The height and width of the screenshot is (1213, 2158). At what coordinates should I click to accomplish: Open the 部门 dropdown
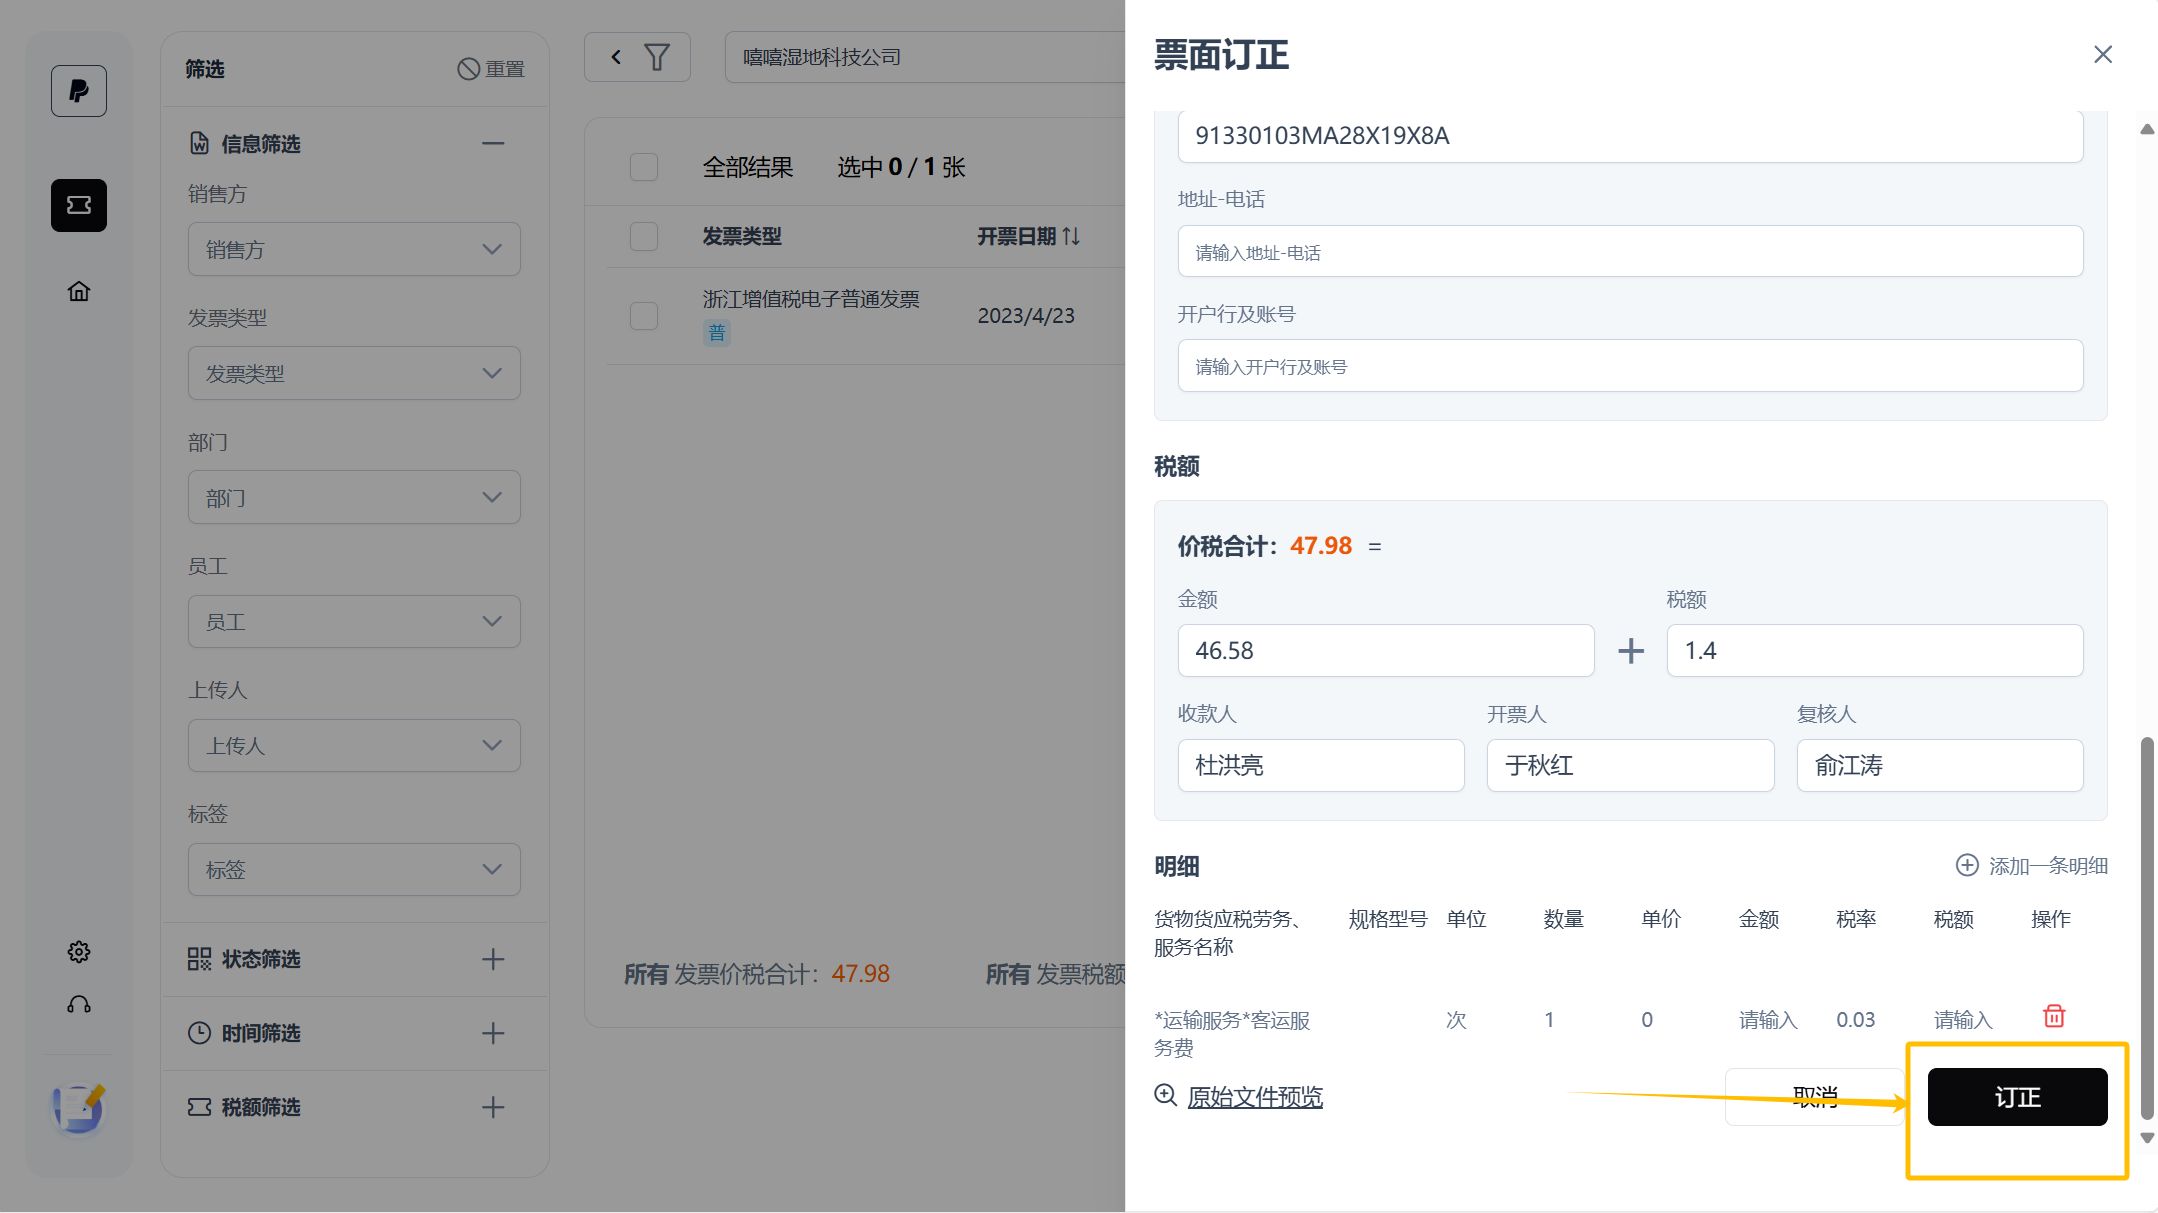354,497
